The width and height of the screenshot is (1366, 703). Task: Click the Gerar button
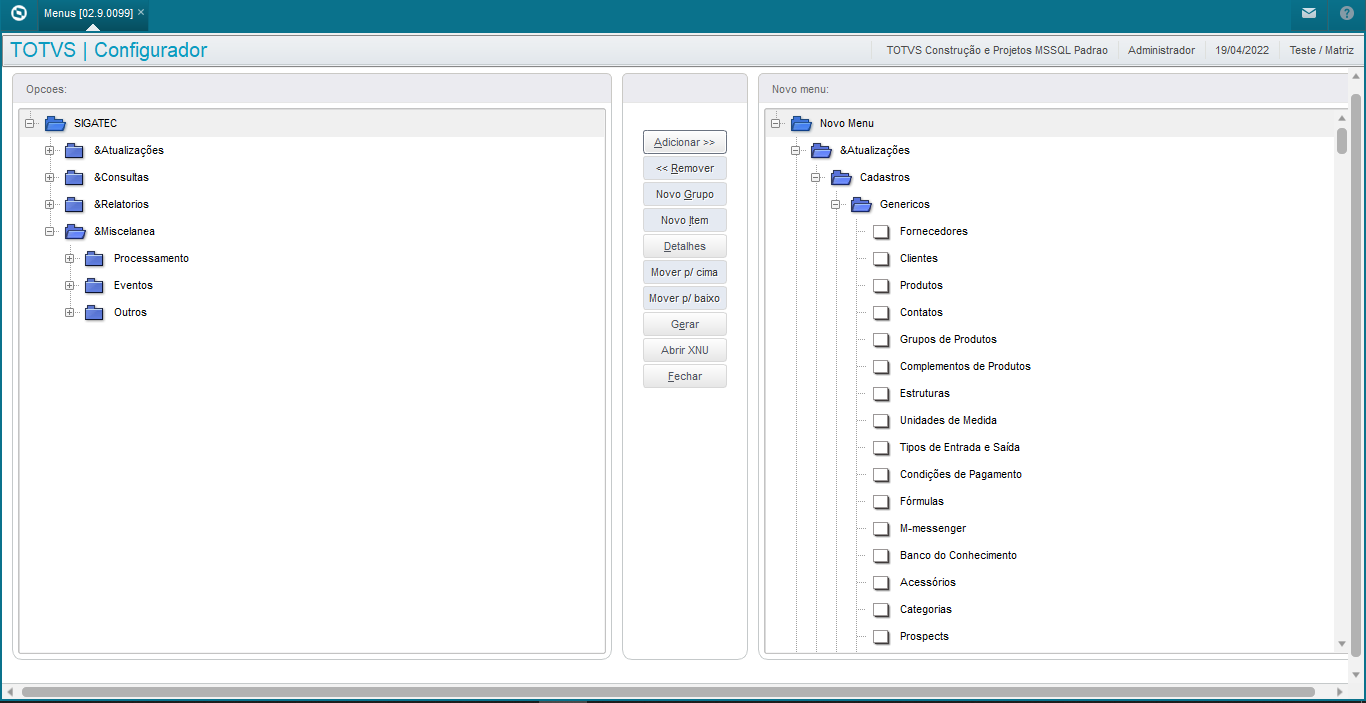point(685,324)
